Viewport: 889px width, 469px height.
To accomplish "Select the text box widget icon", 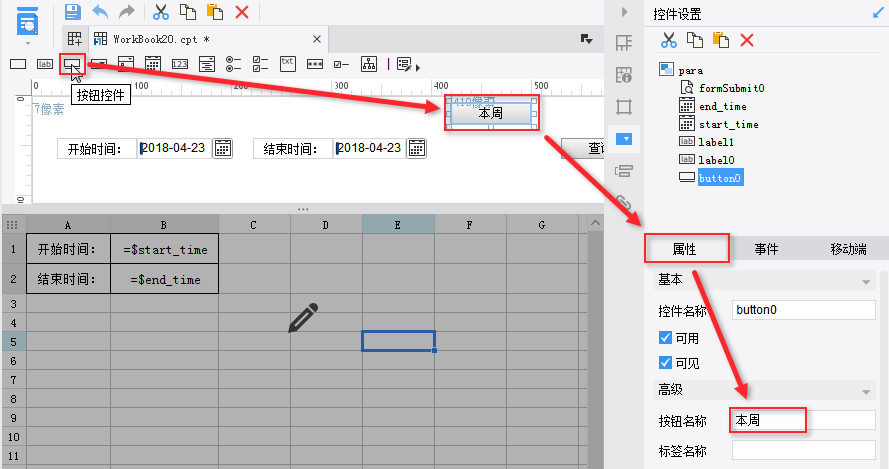I will point(18,64).
